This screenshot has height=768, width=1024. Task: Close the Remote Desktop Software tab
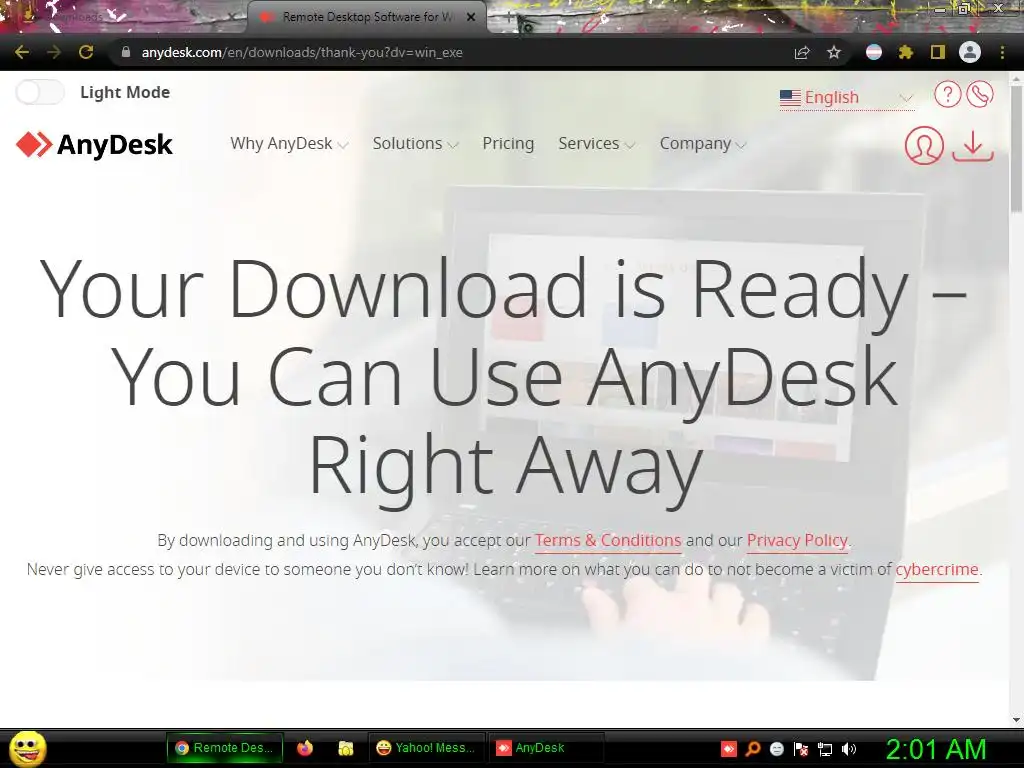point(471,17)
